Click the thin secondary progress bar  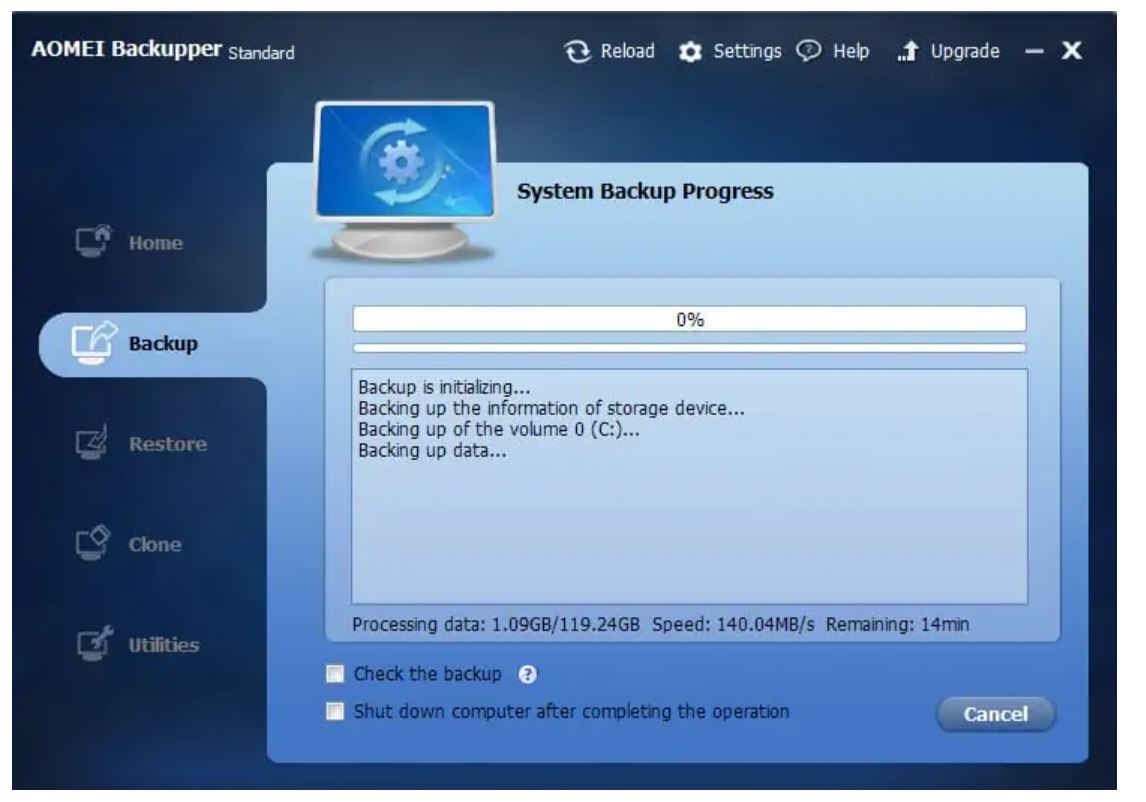[x=689, y=348]
